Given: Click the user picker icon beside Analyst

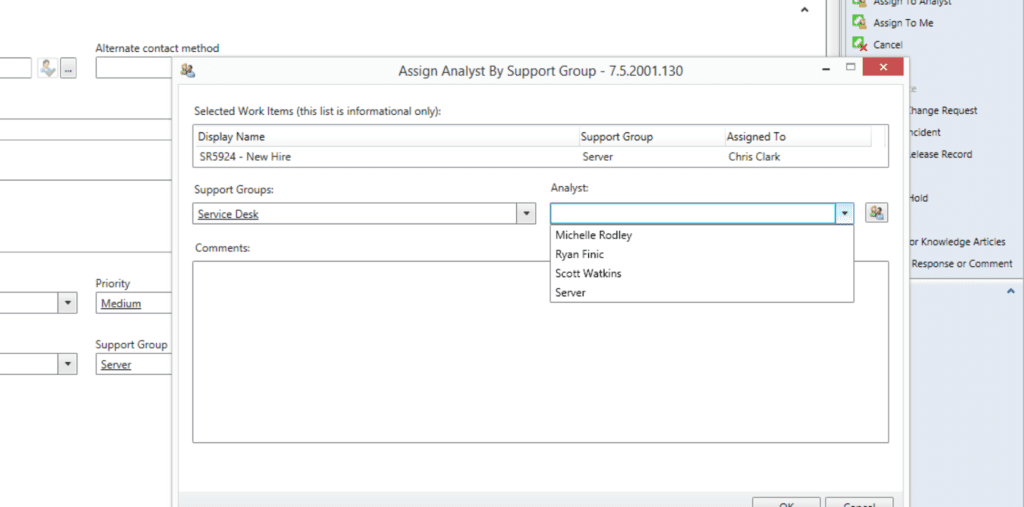Looking at the screenshot, I should point(876,212).
